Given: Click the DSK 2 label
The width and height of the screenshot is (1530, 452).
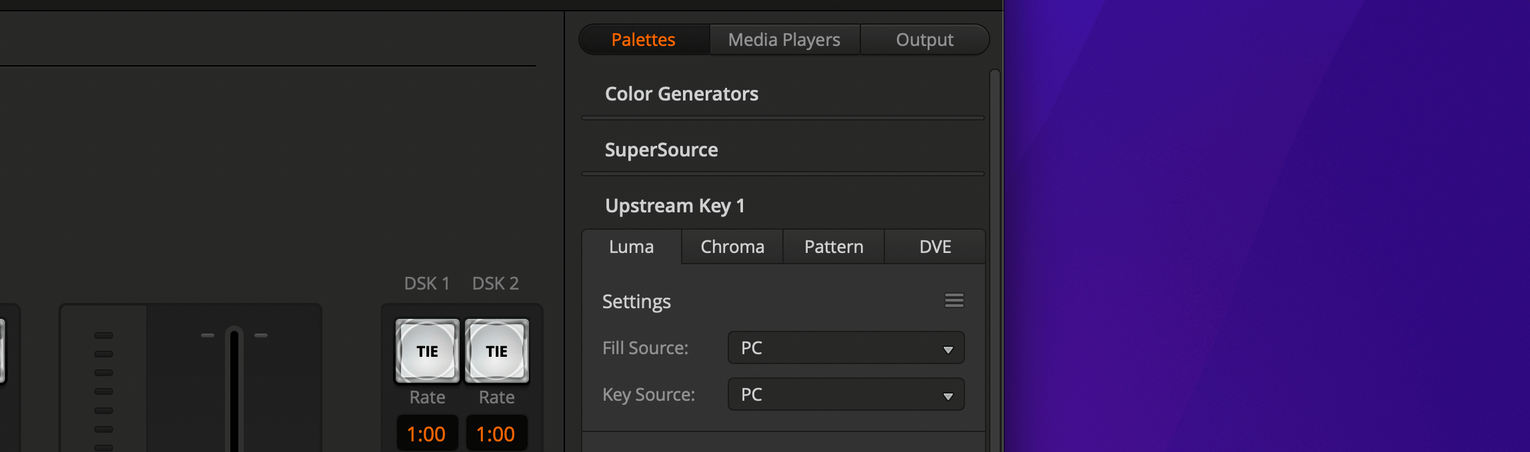Looking at the screenshot, I should coord(496,284).
